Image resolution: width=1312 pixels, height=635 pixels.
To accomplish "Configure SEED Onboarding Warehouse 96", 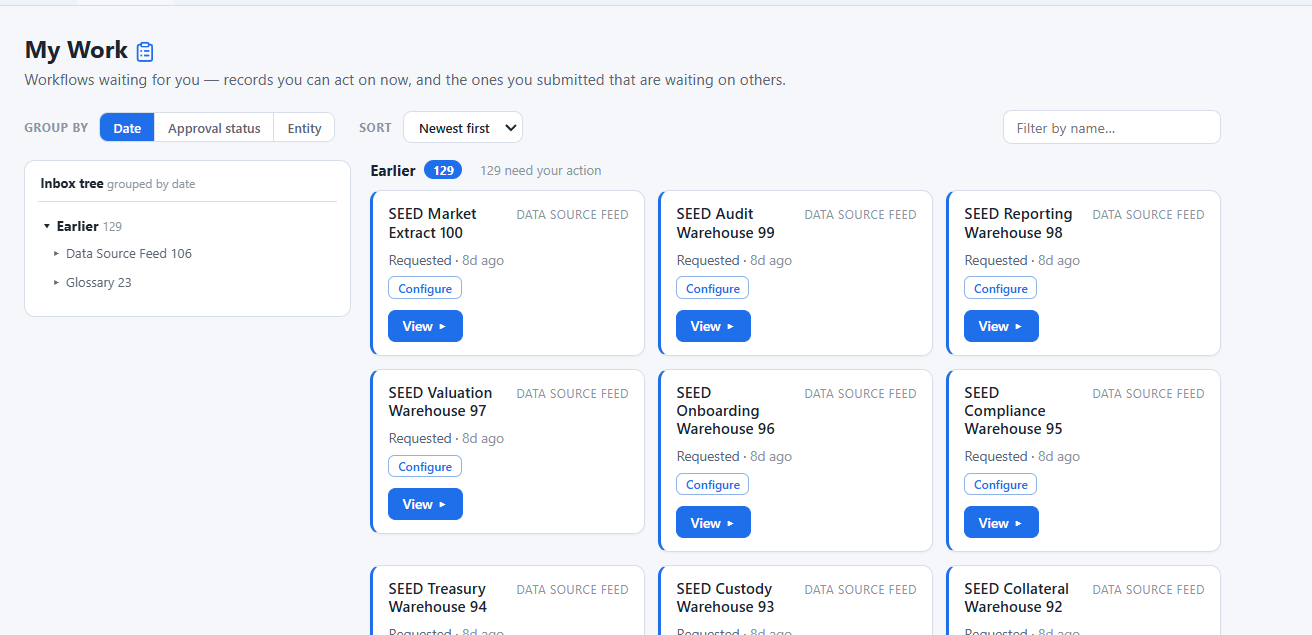I will click(x=713, y=484).
